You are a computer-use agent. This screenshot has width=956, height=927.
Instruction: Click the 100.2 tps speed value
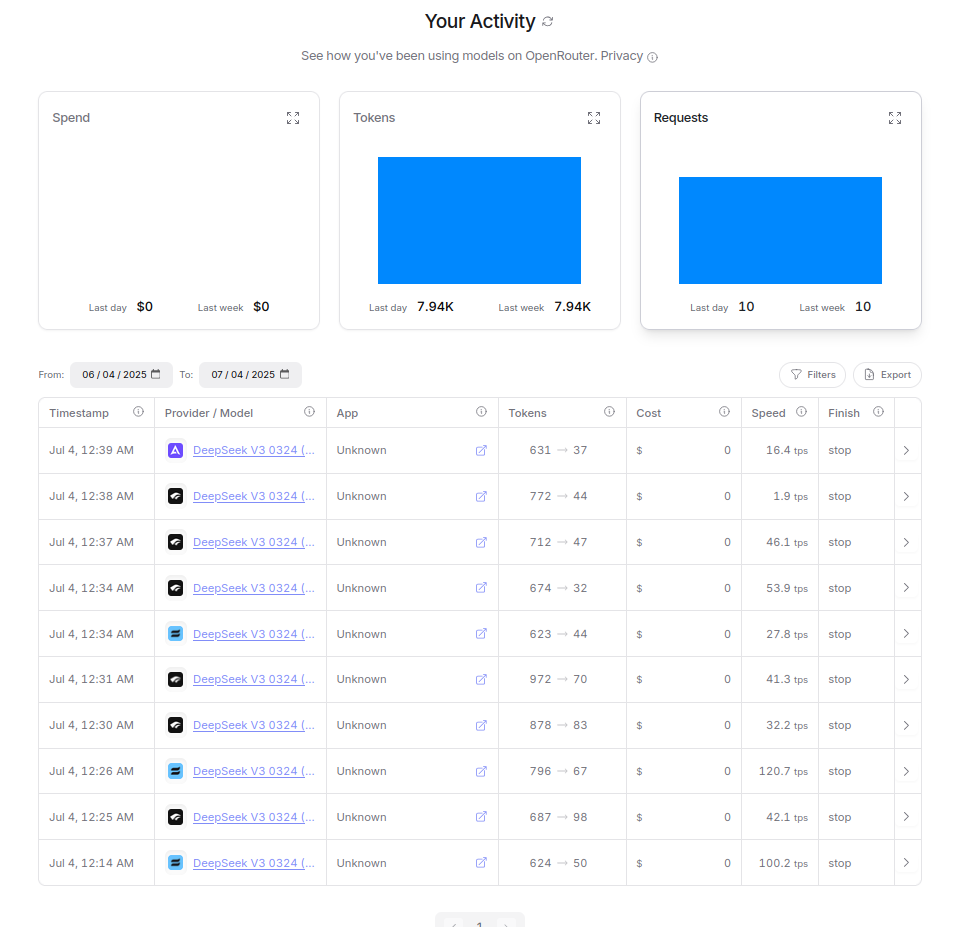tap(783, 863)
